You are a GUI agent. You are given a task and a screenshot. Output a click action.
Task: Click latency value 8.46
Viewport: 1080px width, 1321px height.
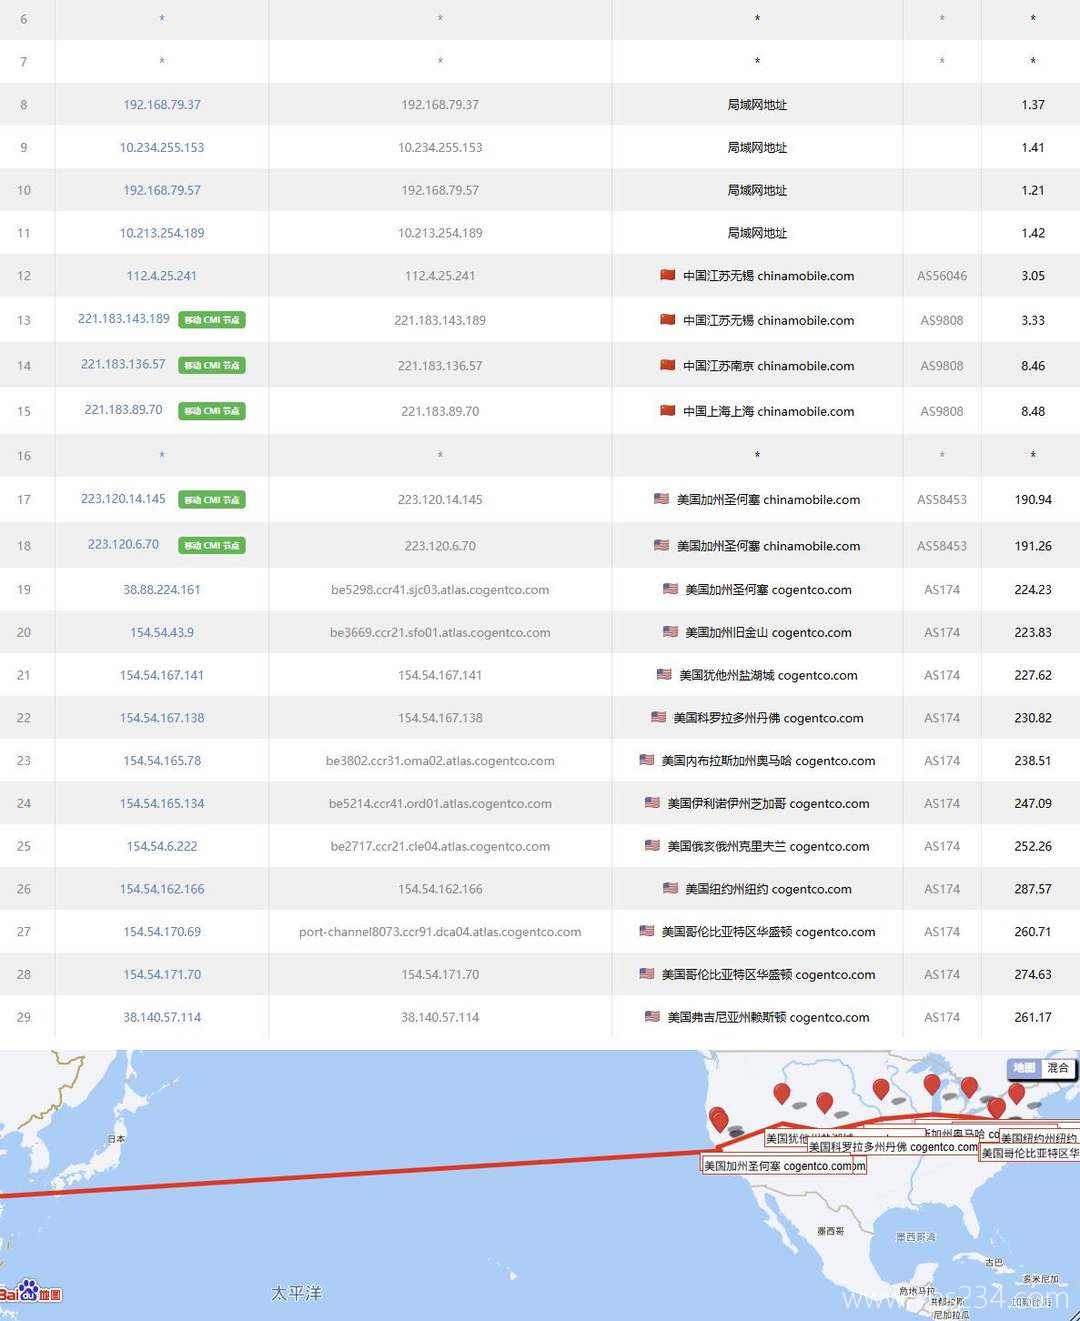point(1033,365)
